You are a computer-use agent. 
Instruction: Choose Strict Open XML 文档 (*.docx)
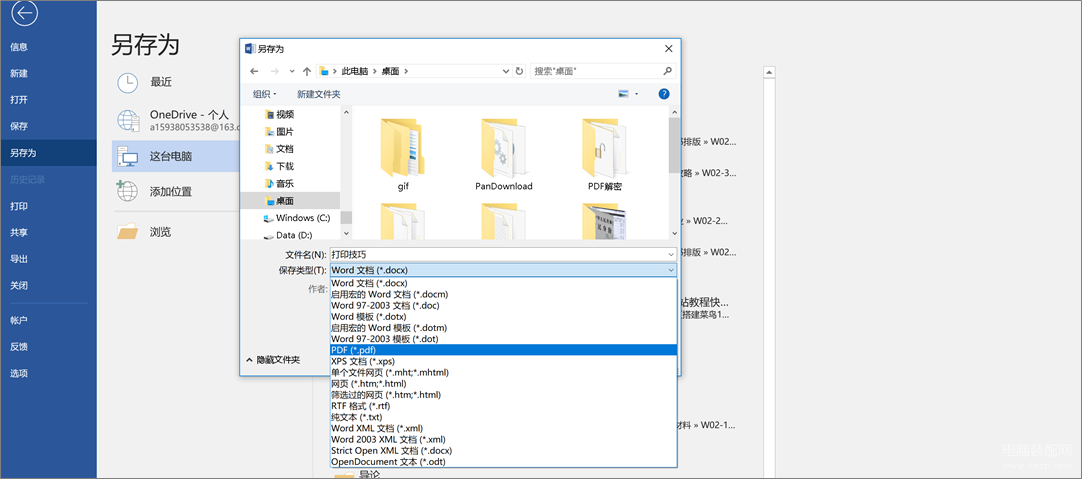coord(503,451)
